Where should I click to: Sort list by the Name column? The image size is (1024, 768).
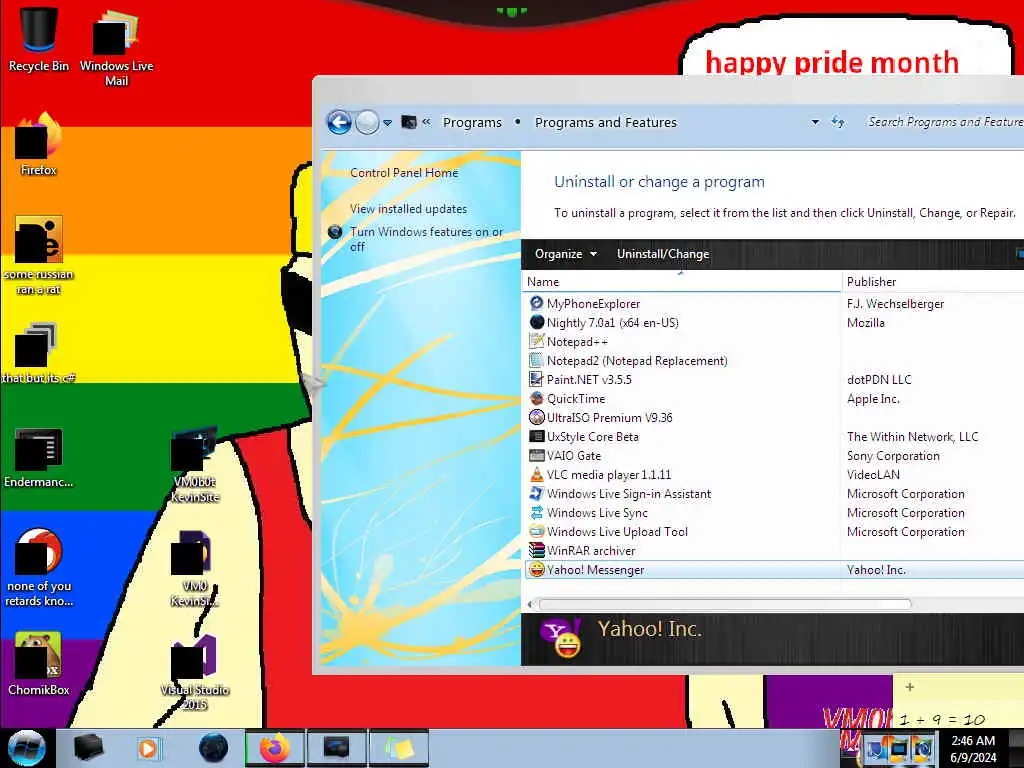[x=682, y=281]
